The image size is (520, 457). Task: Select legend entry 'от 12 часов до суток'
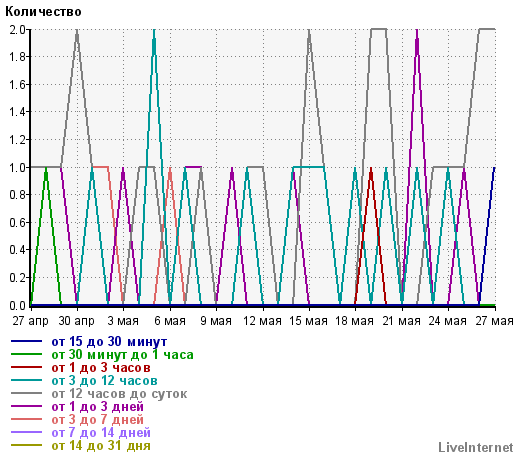119,393
